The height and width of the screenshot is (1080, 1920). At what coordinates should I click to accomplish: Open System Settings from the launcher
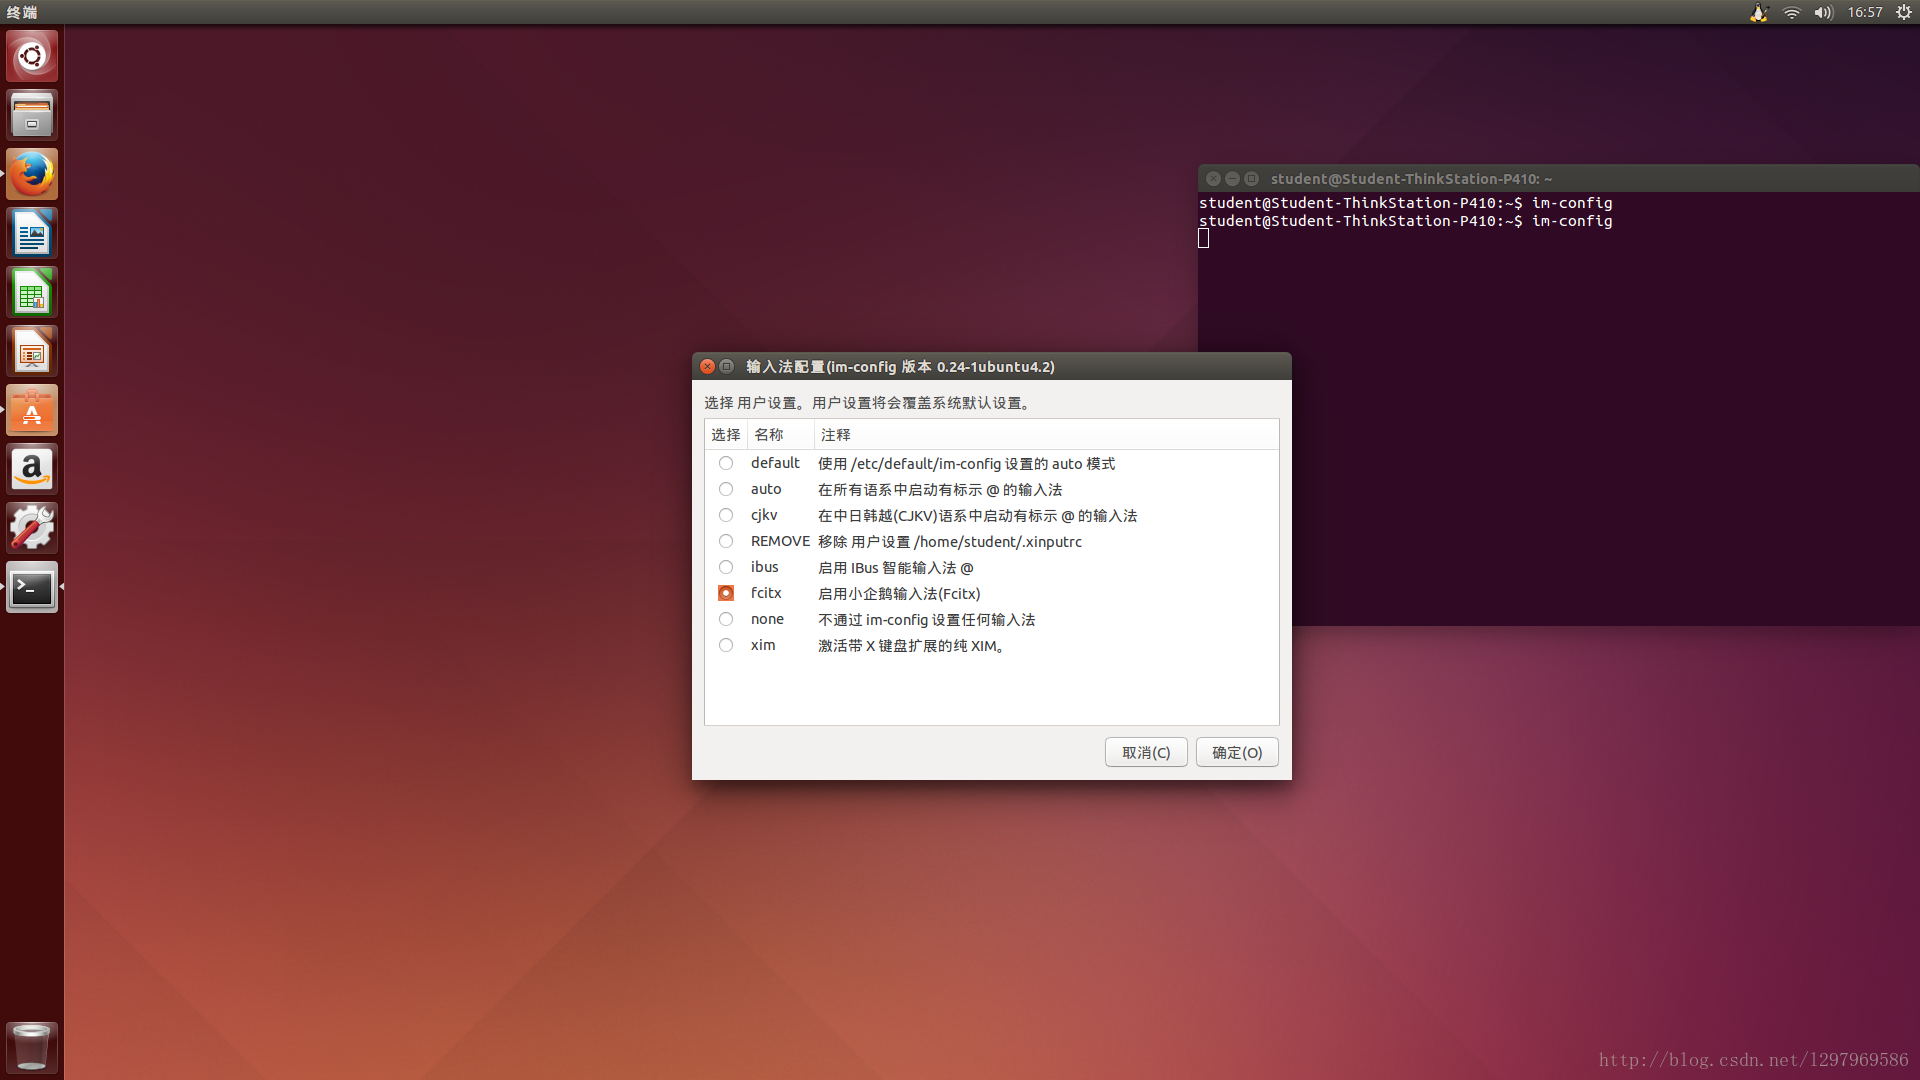32,528
